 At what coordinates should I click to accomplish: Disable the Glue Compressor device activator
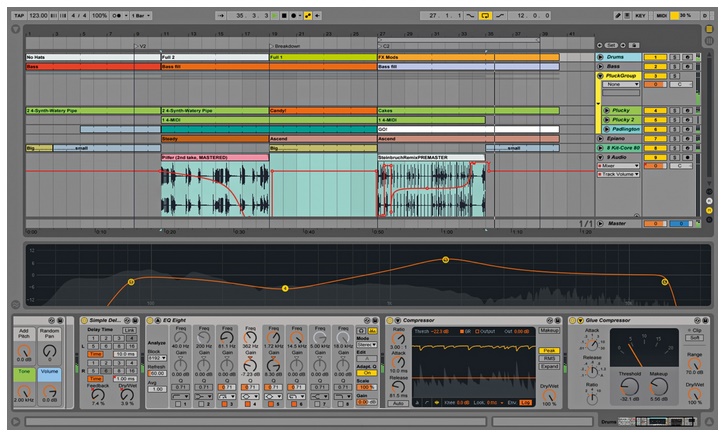(572, 320)
